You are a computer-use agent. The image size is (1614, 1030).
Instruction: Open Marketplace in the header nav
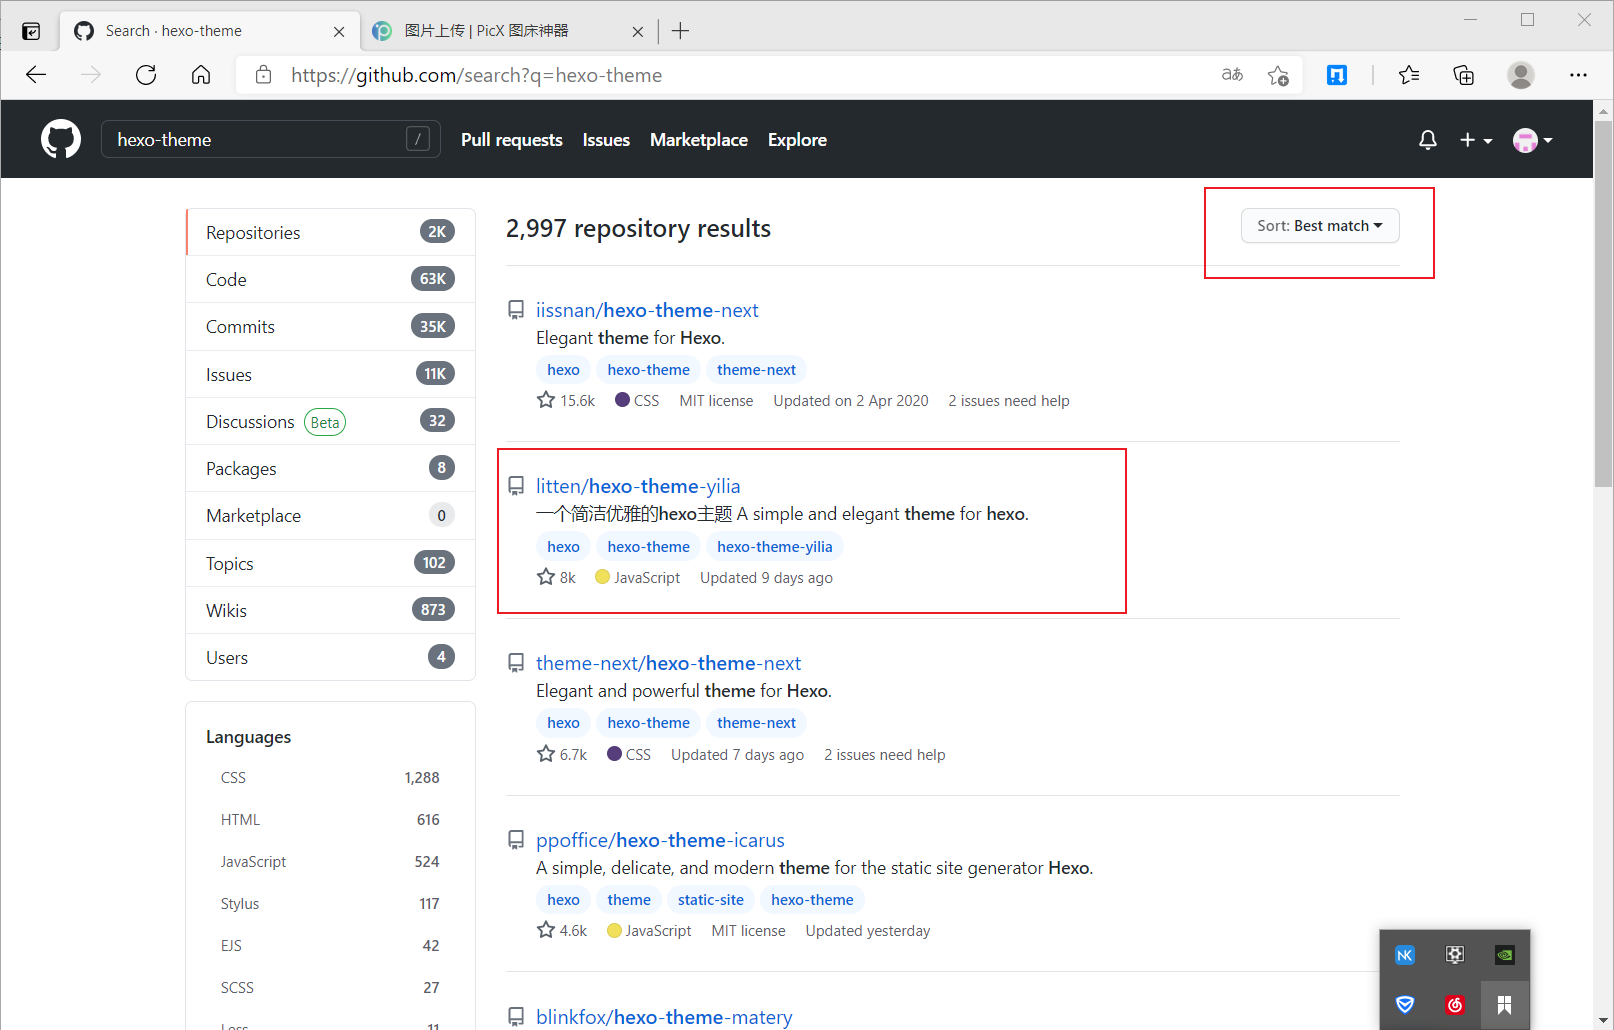click(x=699, y=140)
